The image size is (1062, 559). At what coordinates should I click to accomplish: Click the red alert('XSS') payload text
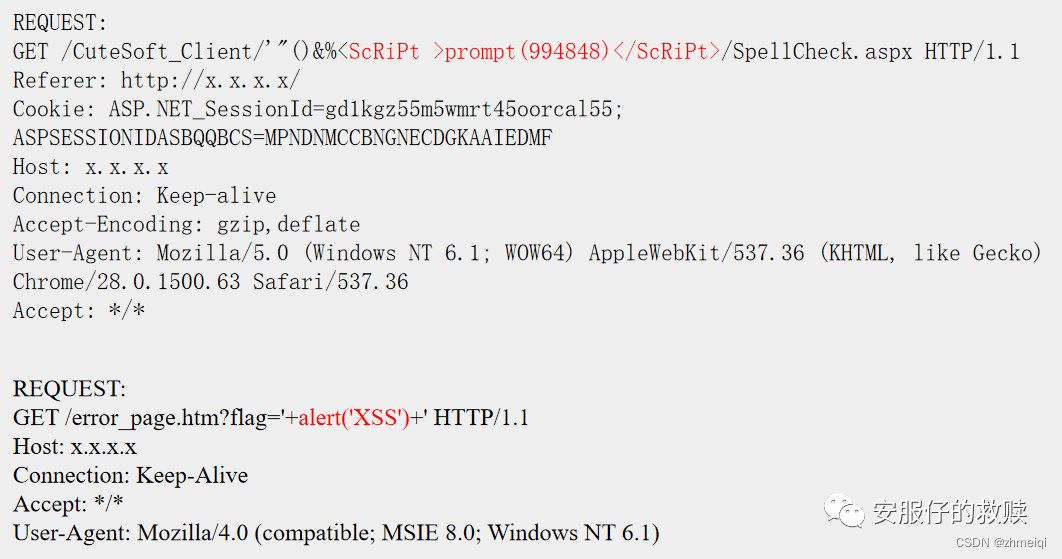[354, 418]
